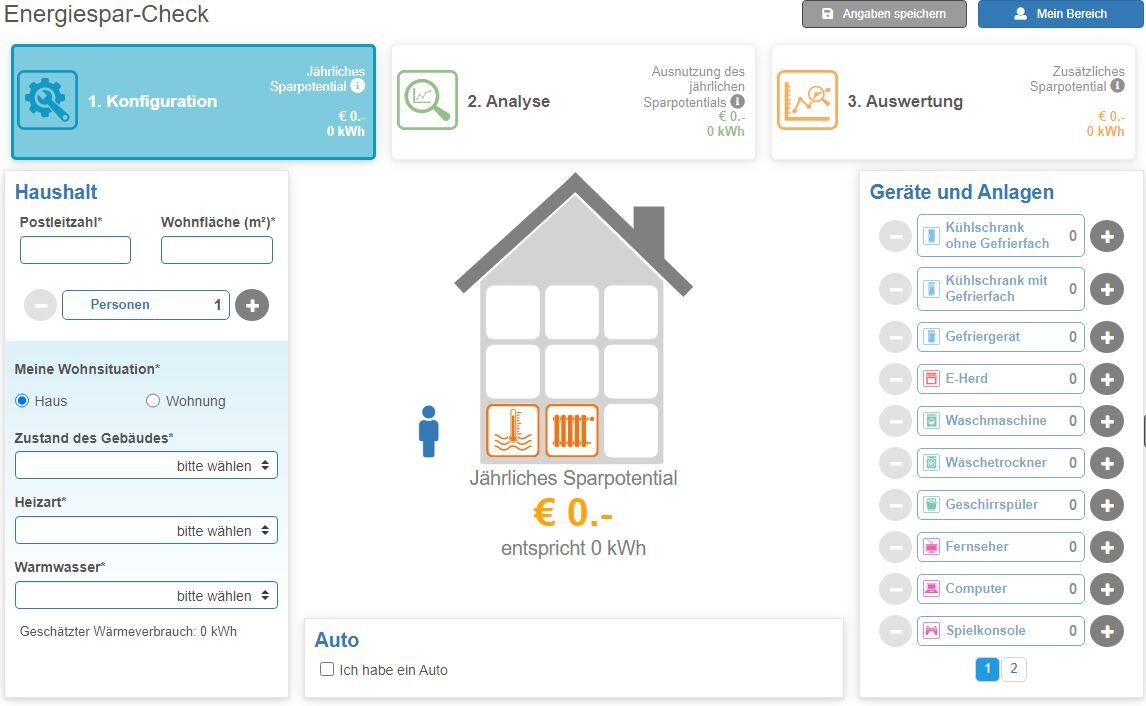Viewport: 1146px width, 706px height.
Task: Click the info icon beside Jährliches Sparpotential
Action: (x=358, y=87)
